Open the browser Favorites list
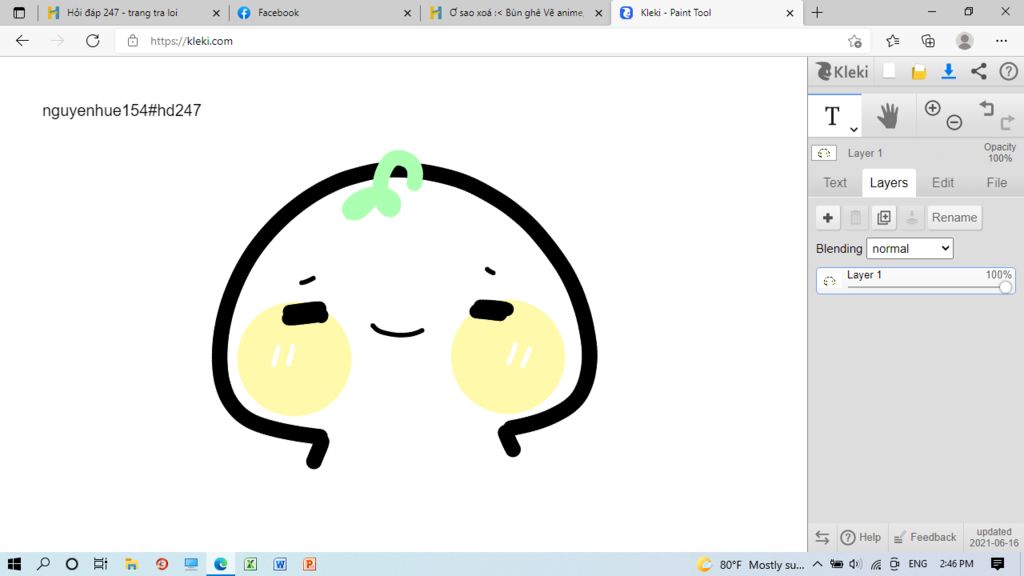Viewport: 1024px width, 576px height. tap(893, 40)
